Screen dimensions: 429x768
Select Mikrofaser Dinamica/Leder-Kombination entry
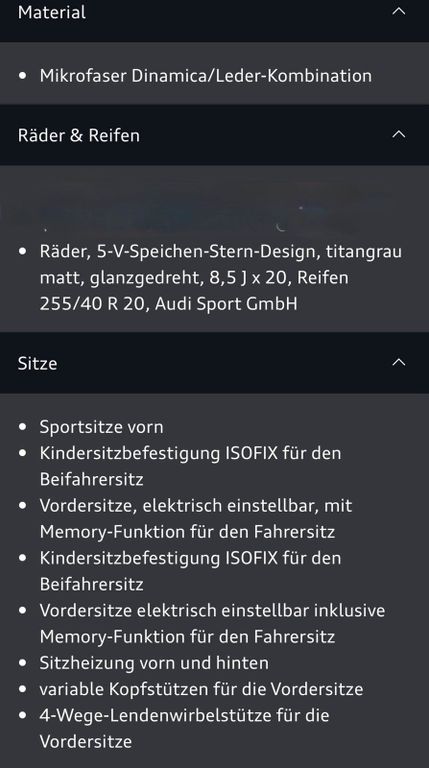(206, 75)
